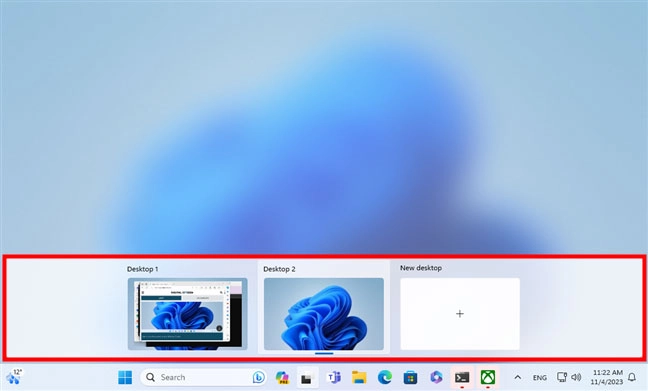Click the Bing chat icon in the search box
This screenshot has width=648, height=391.
(259, 377)
